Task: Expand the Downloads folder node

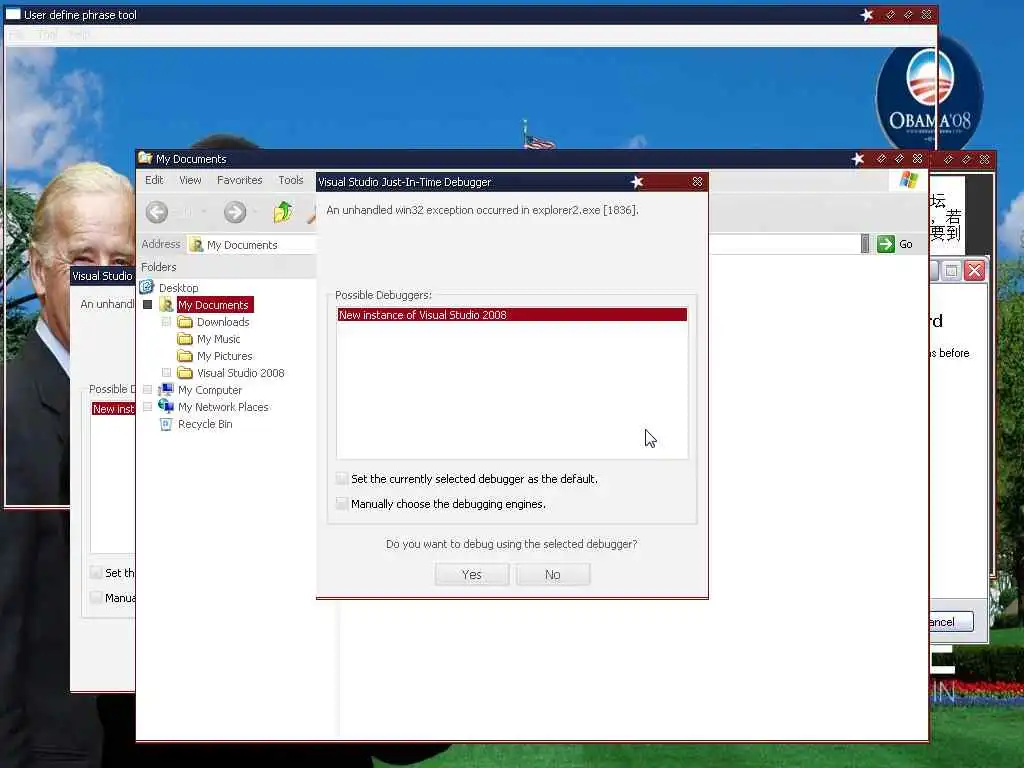Action: pos(167,322)
